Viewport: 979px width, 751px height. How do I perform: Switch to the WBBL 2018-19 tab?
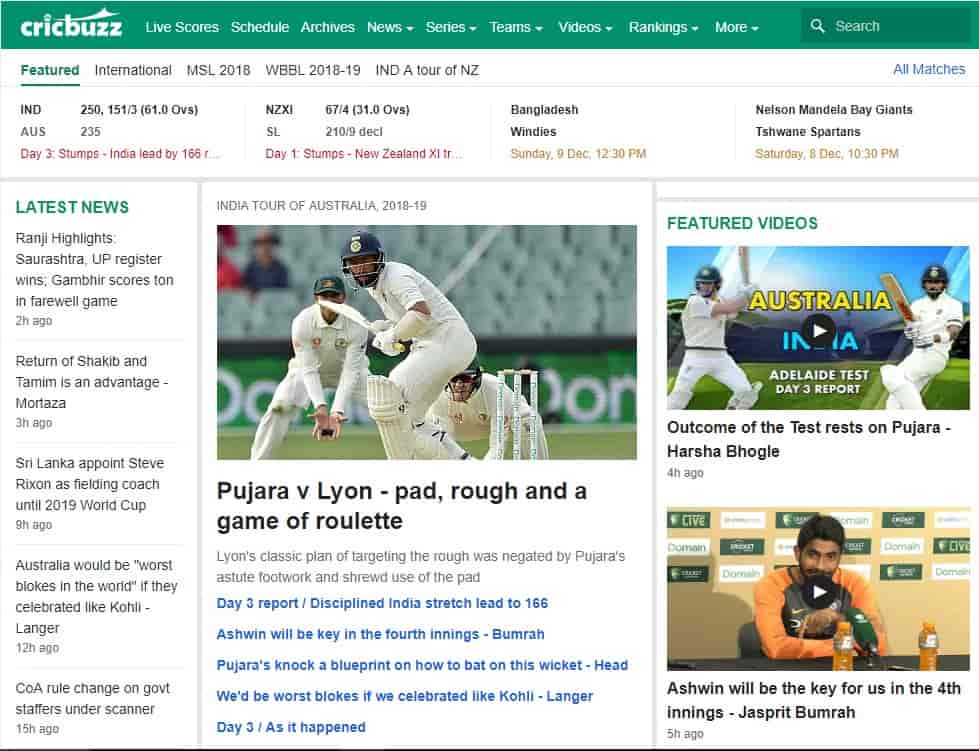tap(313, 70)
